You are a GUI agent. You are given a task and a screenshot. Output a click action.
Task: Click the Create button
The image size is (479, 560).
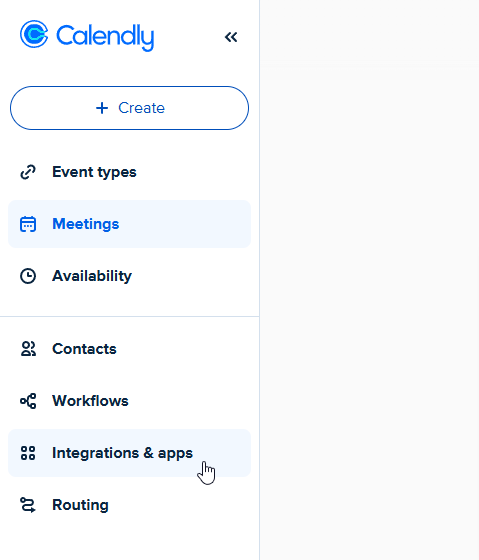pyautogui.click(x=129, y=108)
